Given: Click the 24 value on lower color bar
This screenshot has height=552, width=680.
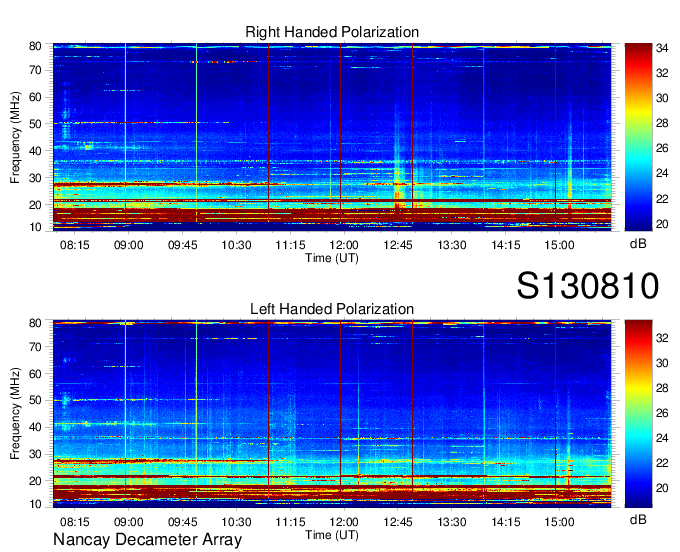Looking at the screenshot, I should (662, 438).
